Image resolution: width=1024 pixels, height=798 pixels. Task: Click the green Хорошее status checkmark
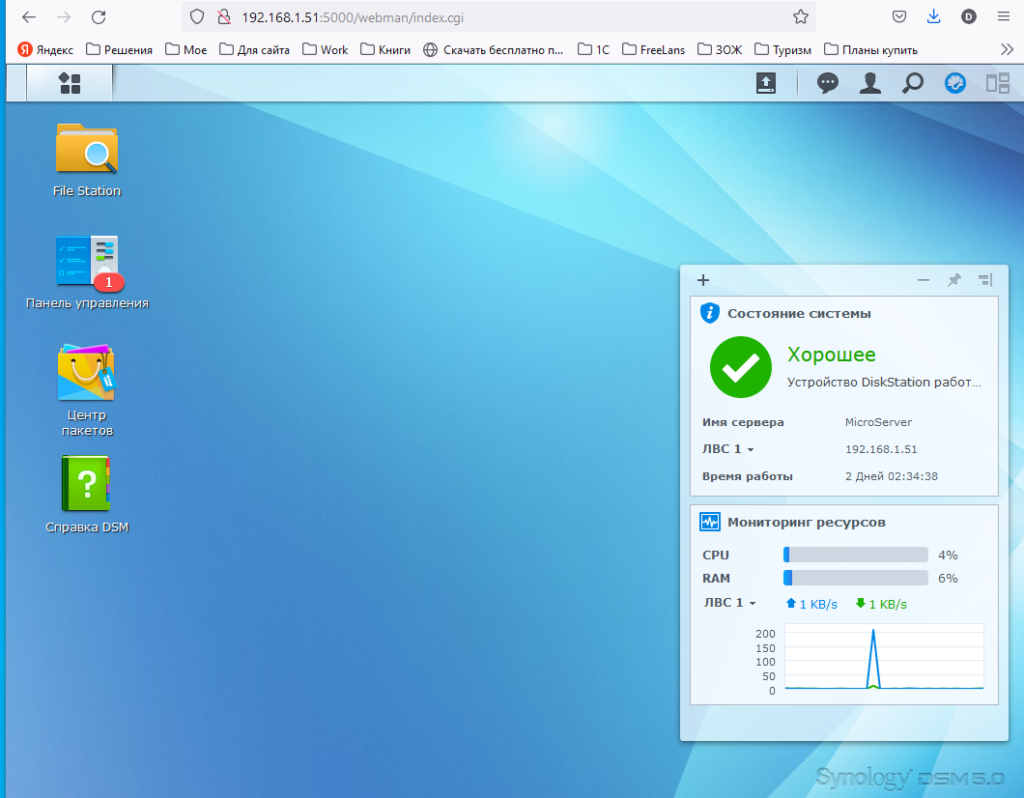741,367
